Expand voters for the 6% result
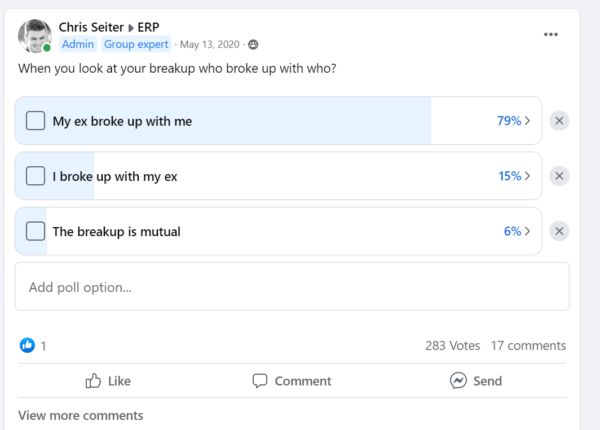 (517, 231)
